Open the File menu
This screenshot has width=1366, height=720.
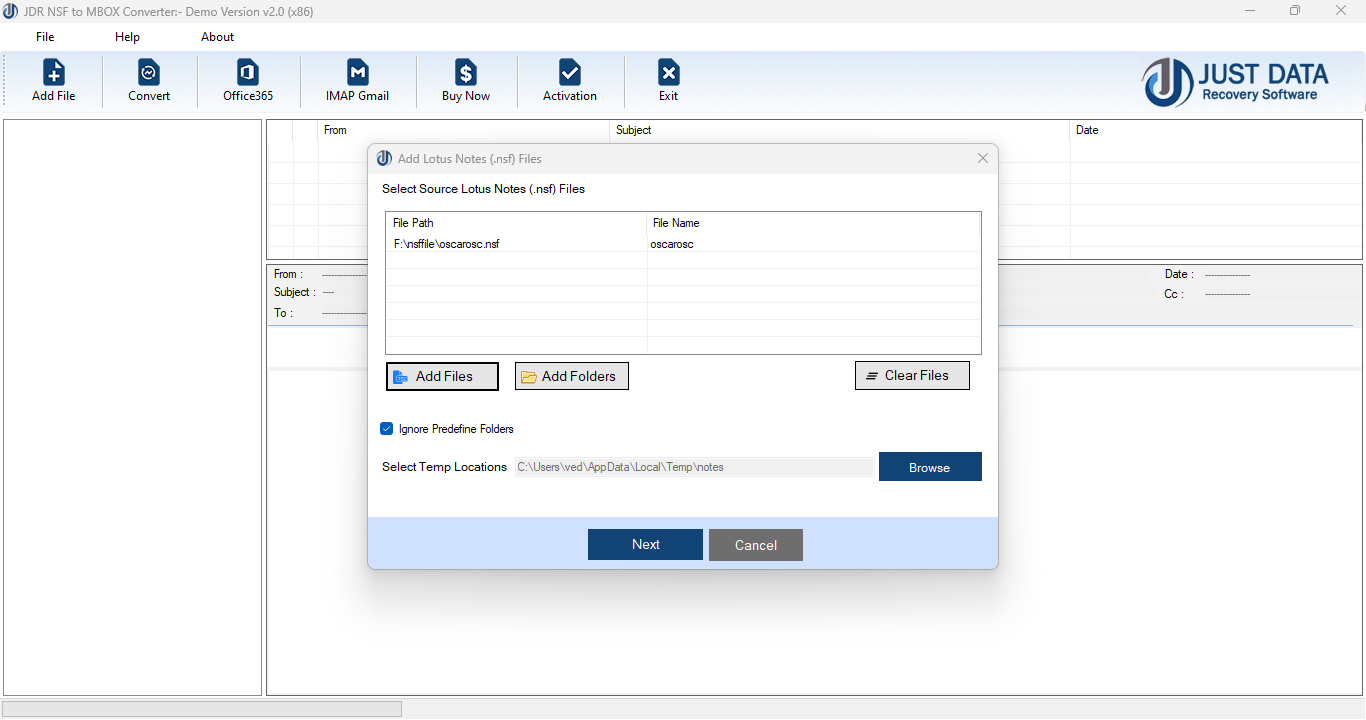(45, 37)
